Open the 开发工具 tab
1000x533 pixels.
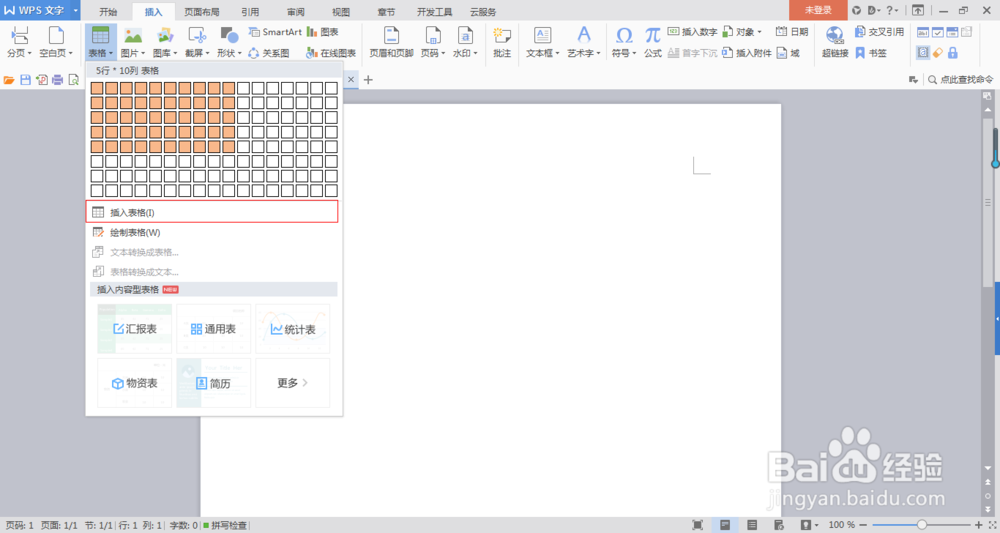(x=434, y=12)
